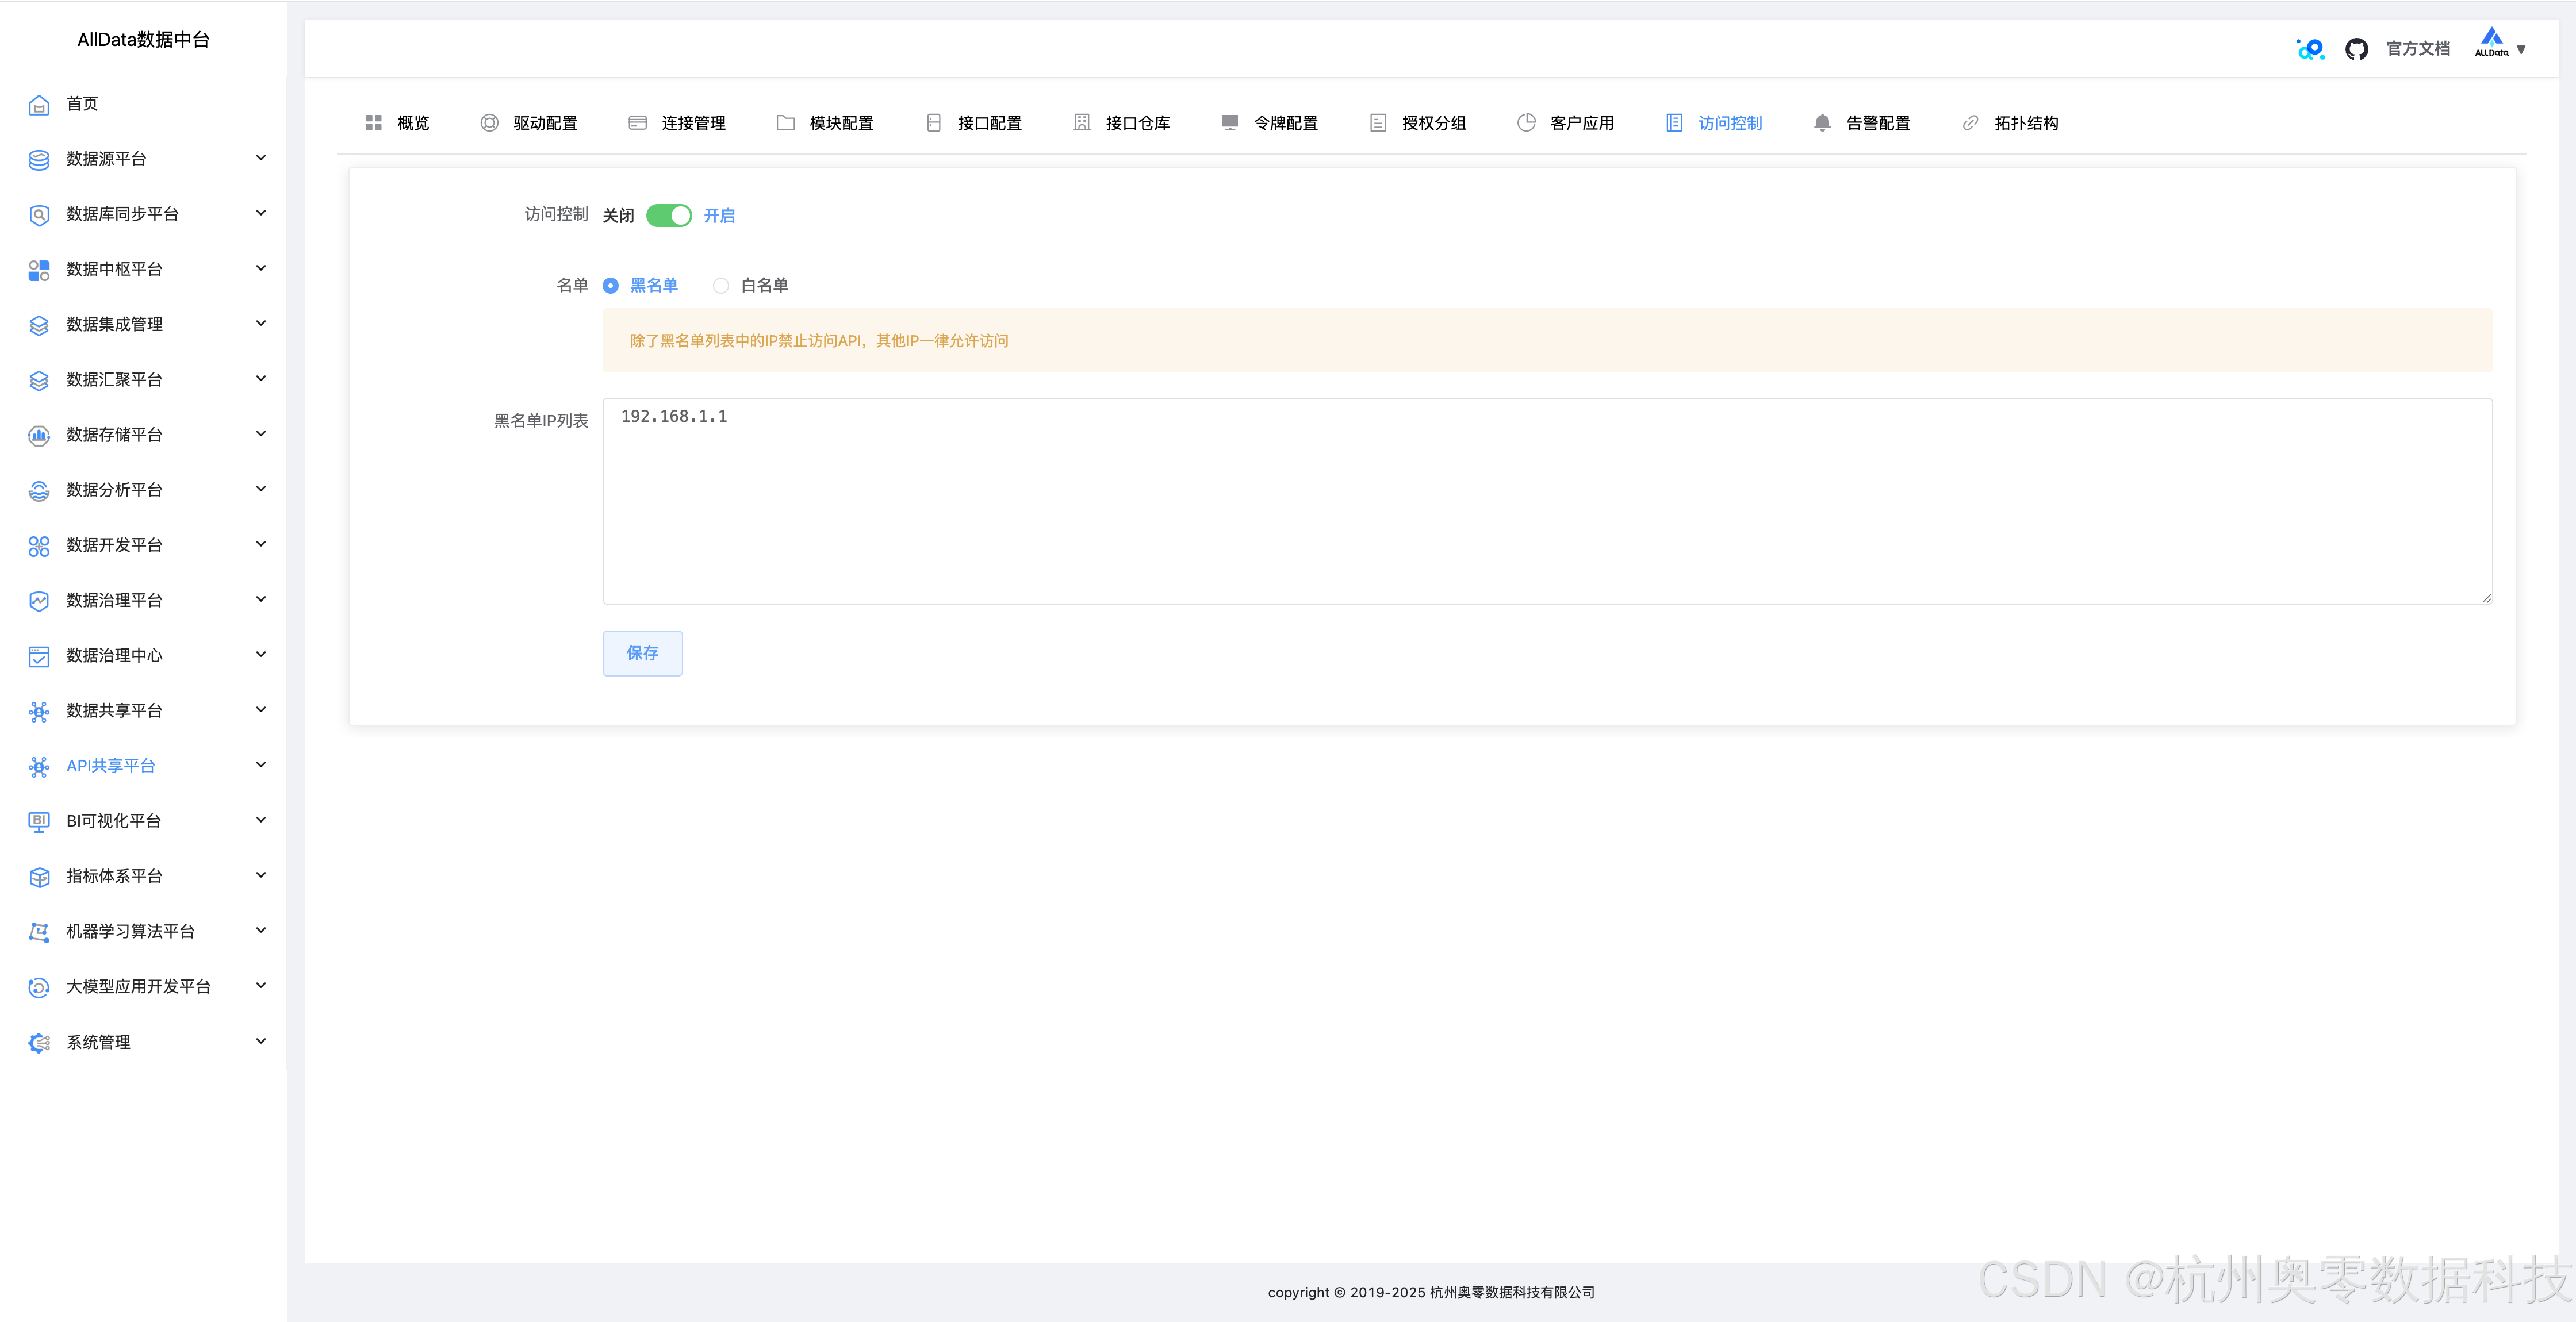Click the blue cloud logo icon in header
This screenshot has width=2576, height=1322.
coord(2310,49)
